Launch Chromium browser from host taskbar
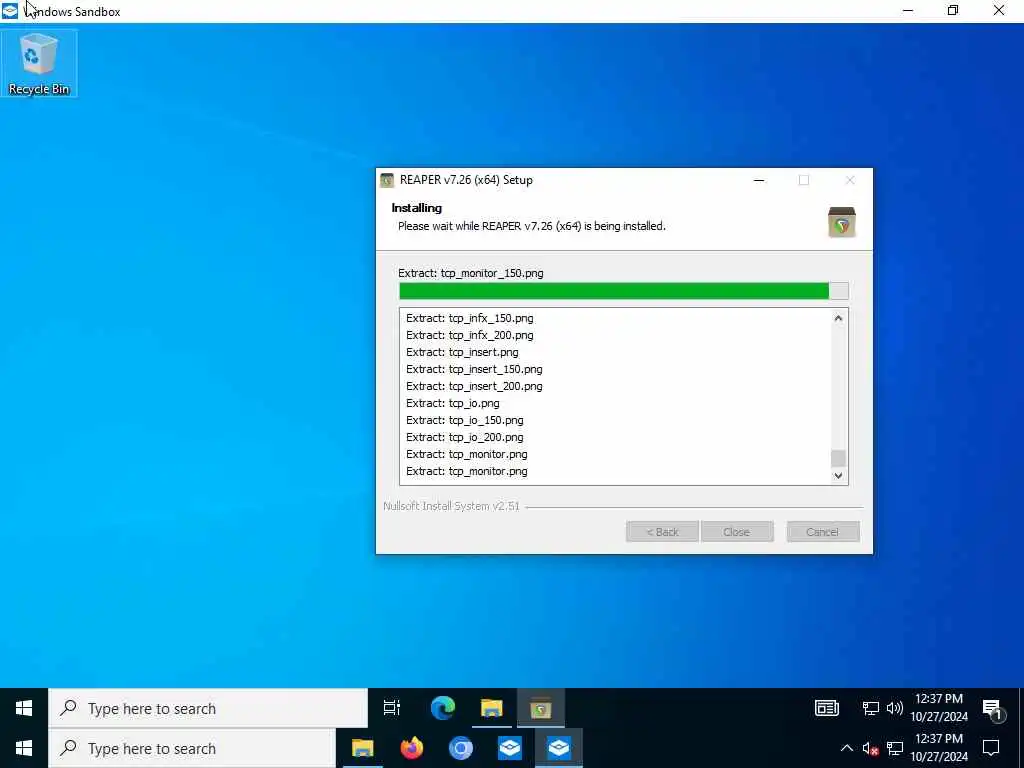This screenshot has height=768, width=1024. pos(460,748)
